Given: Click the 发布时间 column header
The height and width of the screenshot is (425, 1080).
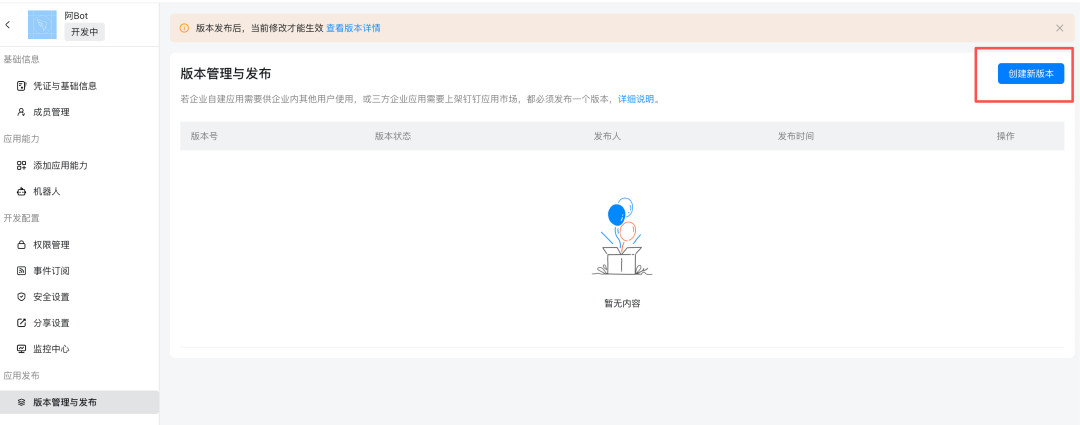Looking at the screenshot, I should coord(796,136).
